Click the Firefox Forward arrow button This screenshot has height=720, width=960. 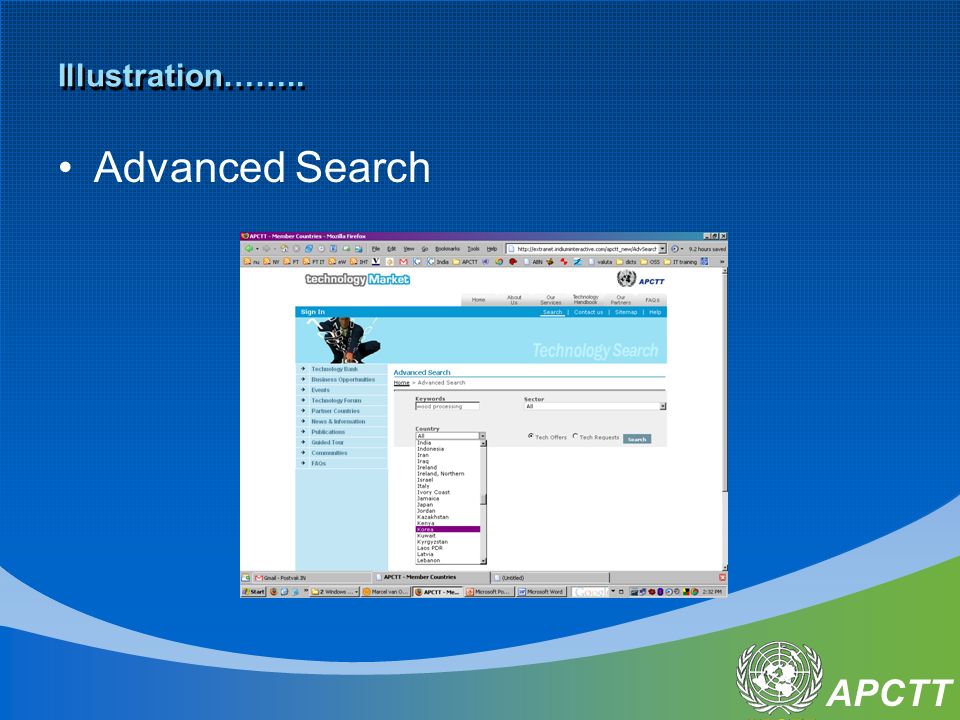[266, 249]
